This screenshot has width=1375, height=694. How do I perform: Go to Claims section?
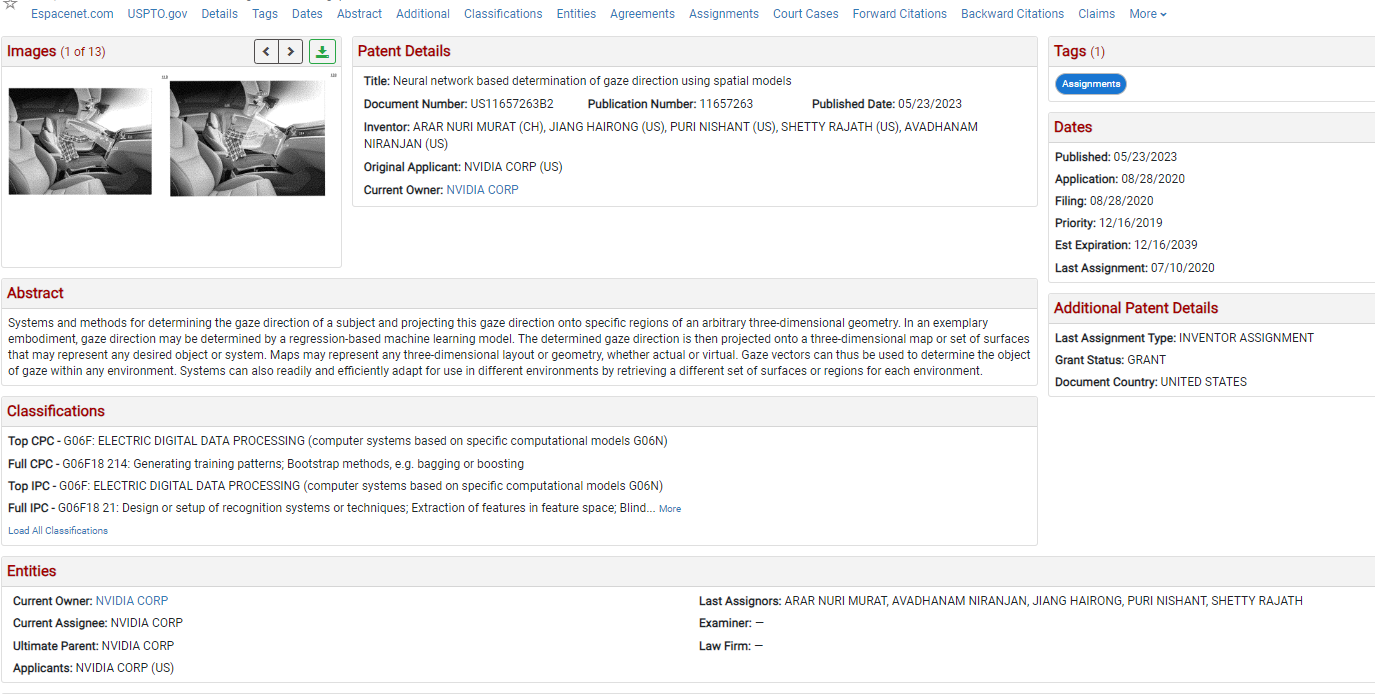1097,14
